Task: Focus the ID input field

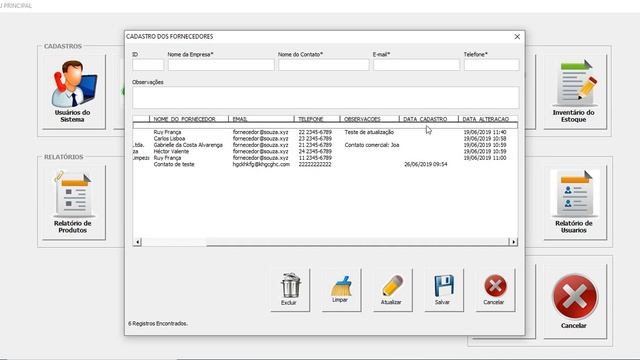Action: tap(148, 65)
